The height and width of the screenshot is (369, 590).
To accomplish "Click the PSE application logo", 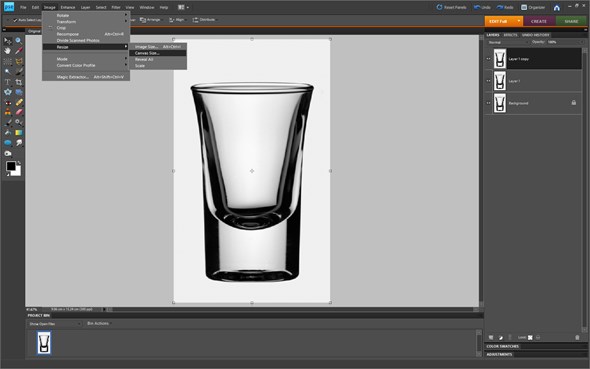I will (8, 6).
